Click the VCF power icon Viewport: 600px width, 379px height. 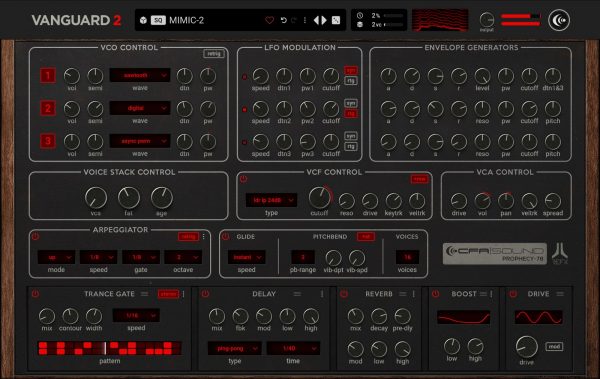tap(244, 179)
